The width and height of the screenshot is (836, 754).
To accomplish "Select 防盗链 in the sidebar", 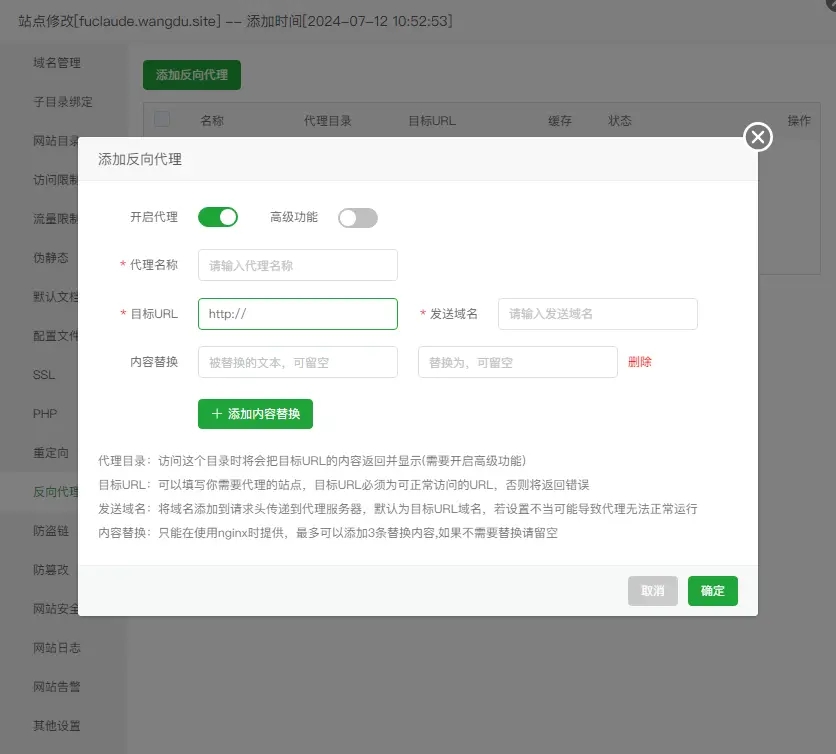I will [51, 531].
